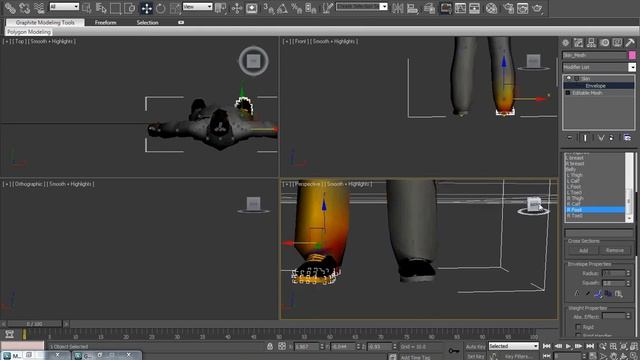Toggle Window/Crossing selection mode
The image size is (640, 360).
[130, 8]
